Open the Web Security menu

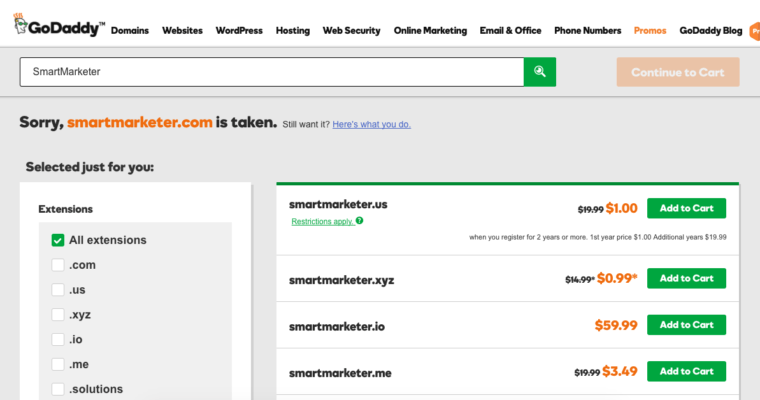351,31
